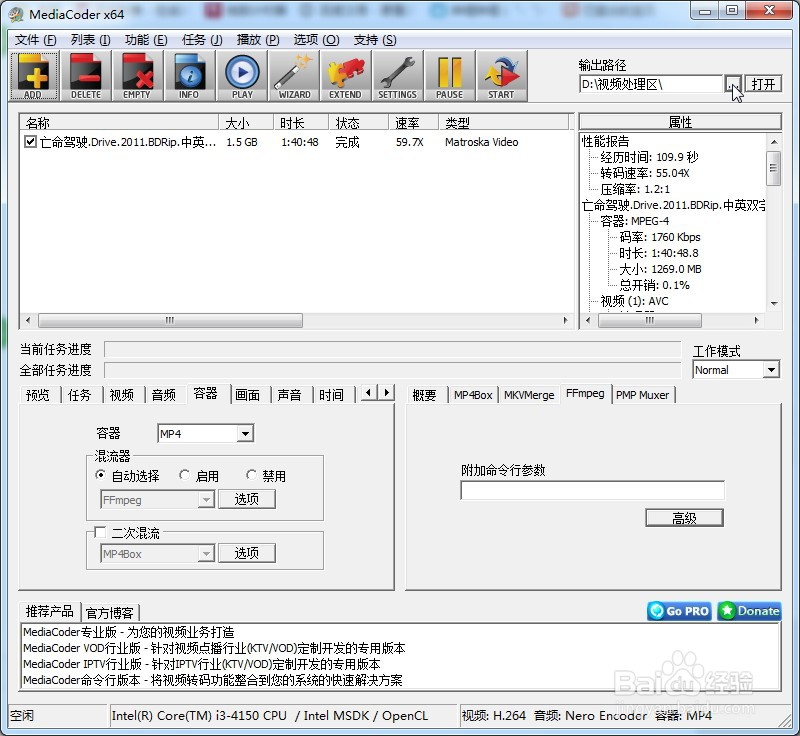800x736 pixels.
Task: Launch the WIZARD toolbar icon
Action: click(x=294, y=75)
